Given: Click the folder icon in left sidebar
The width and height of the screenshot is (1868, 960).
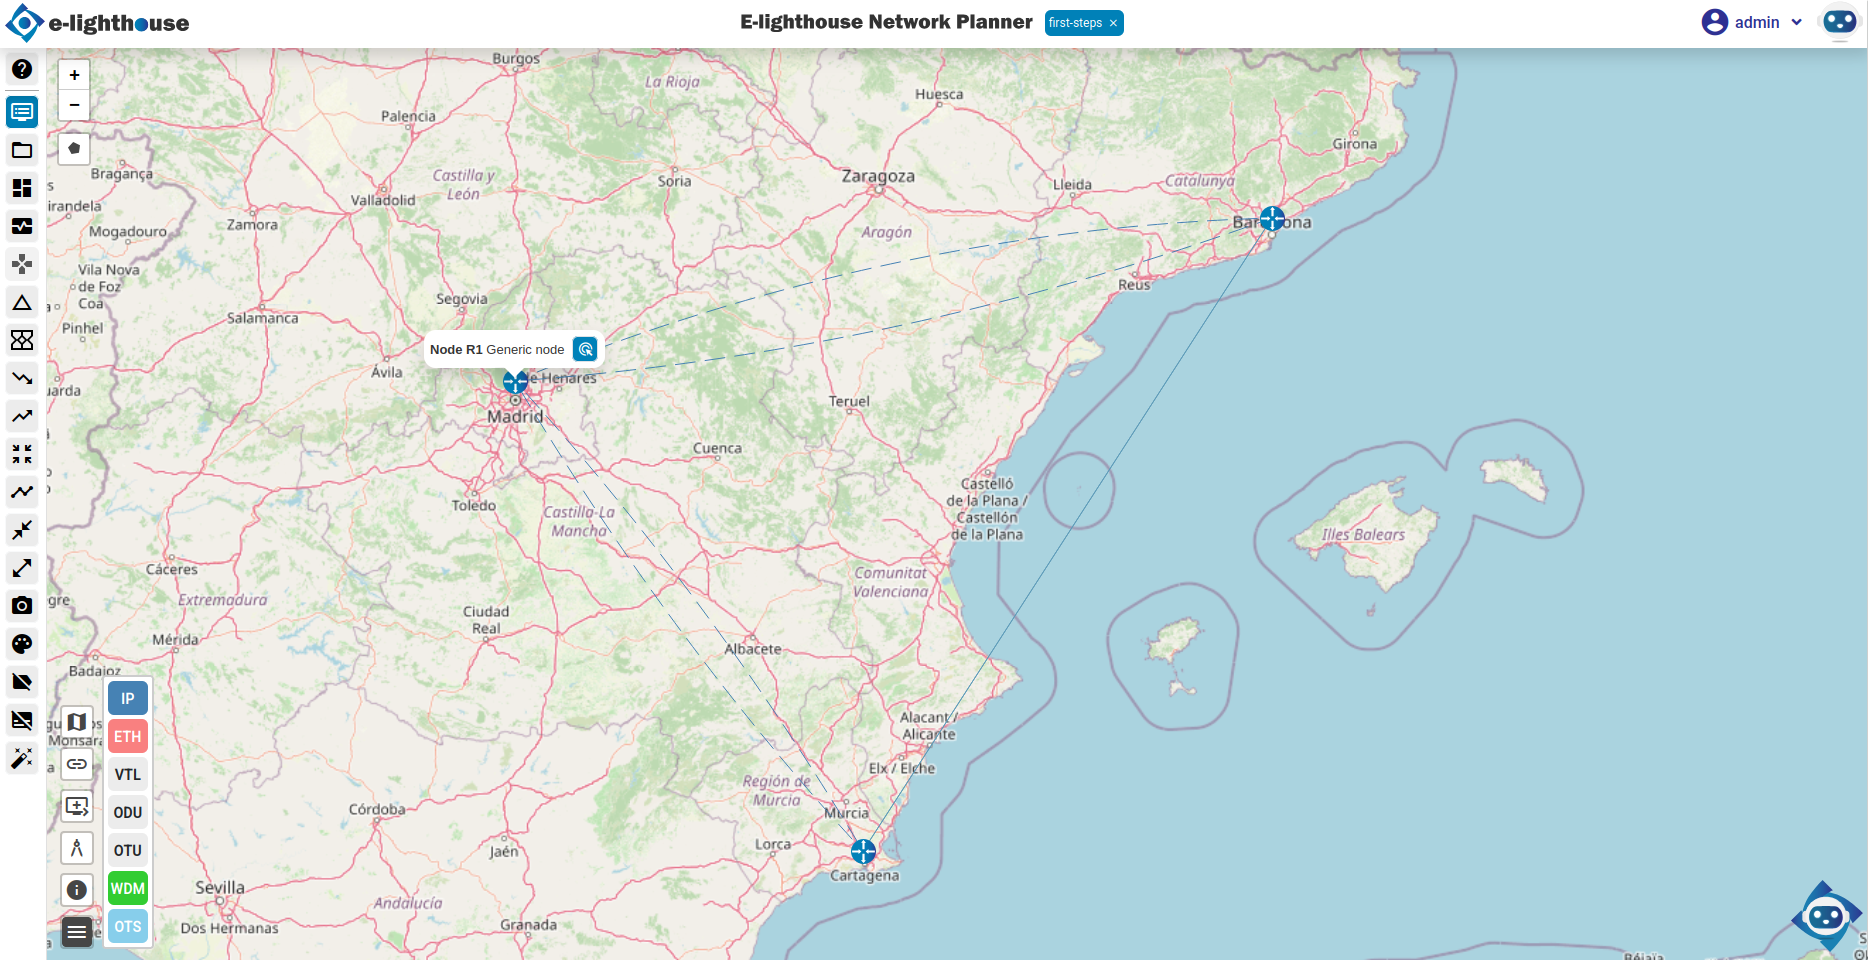Looking at the screenshot, I should point(22,150).
